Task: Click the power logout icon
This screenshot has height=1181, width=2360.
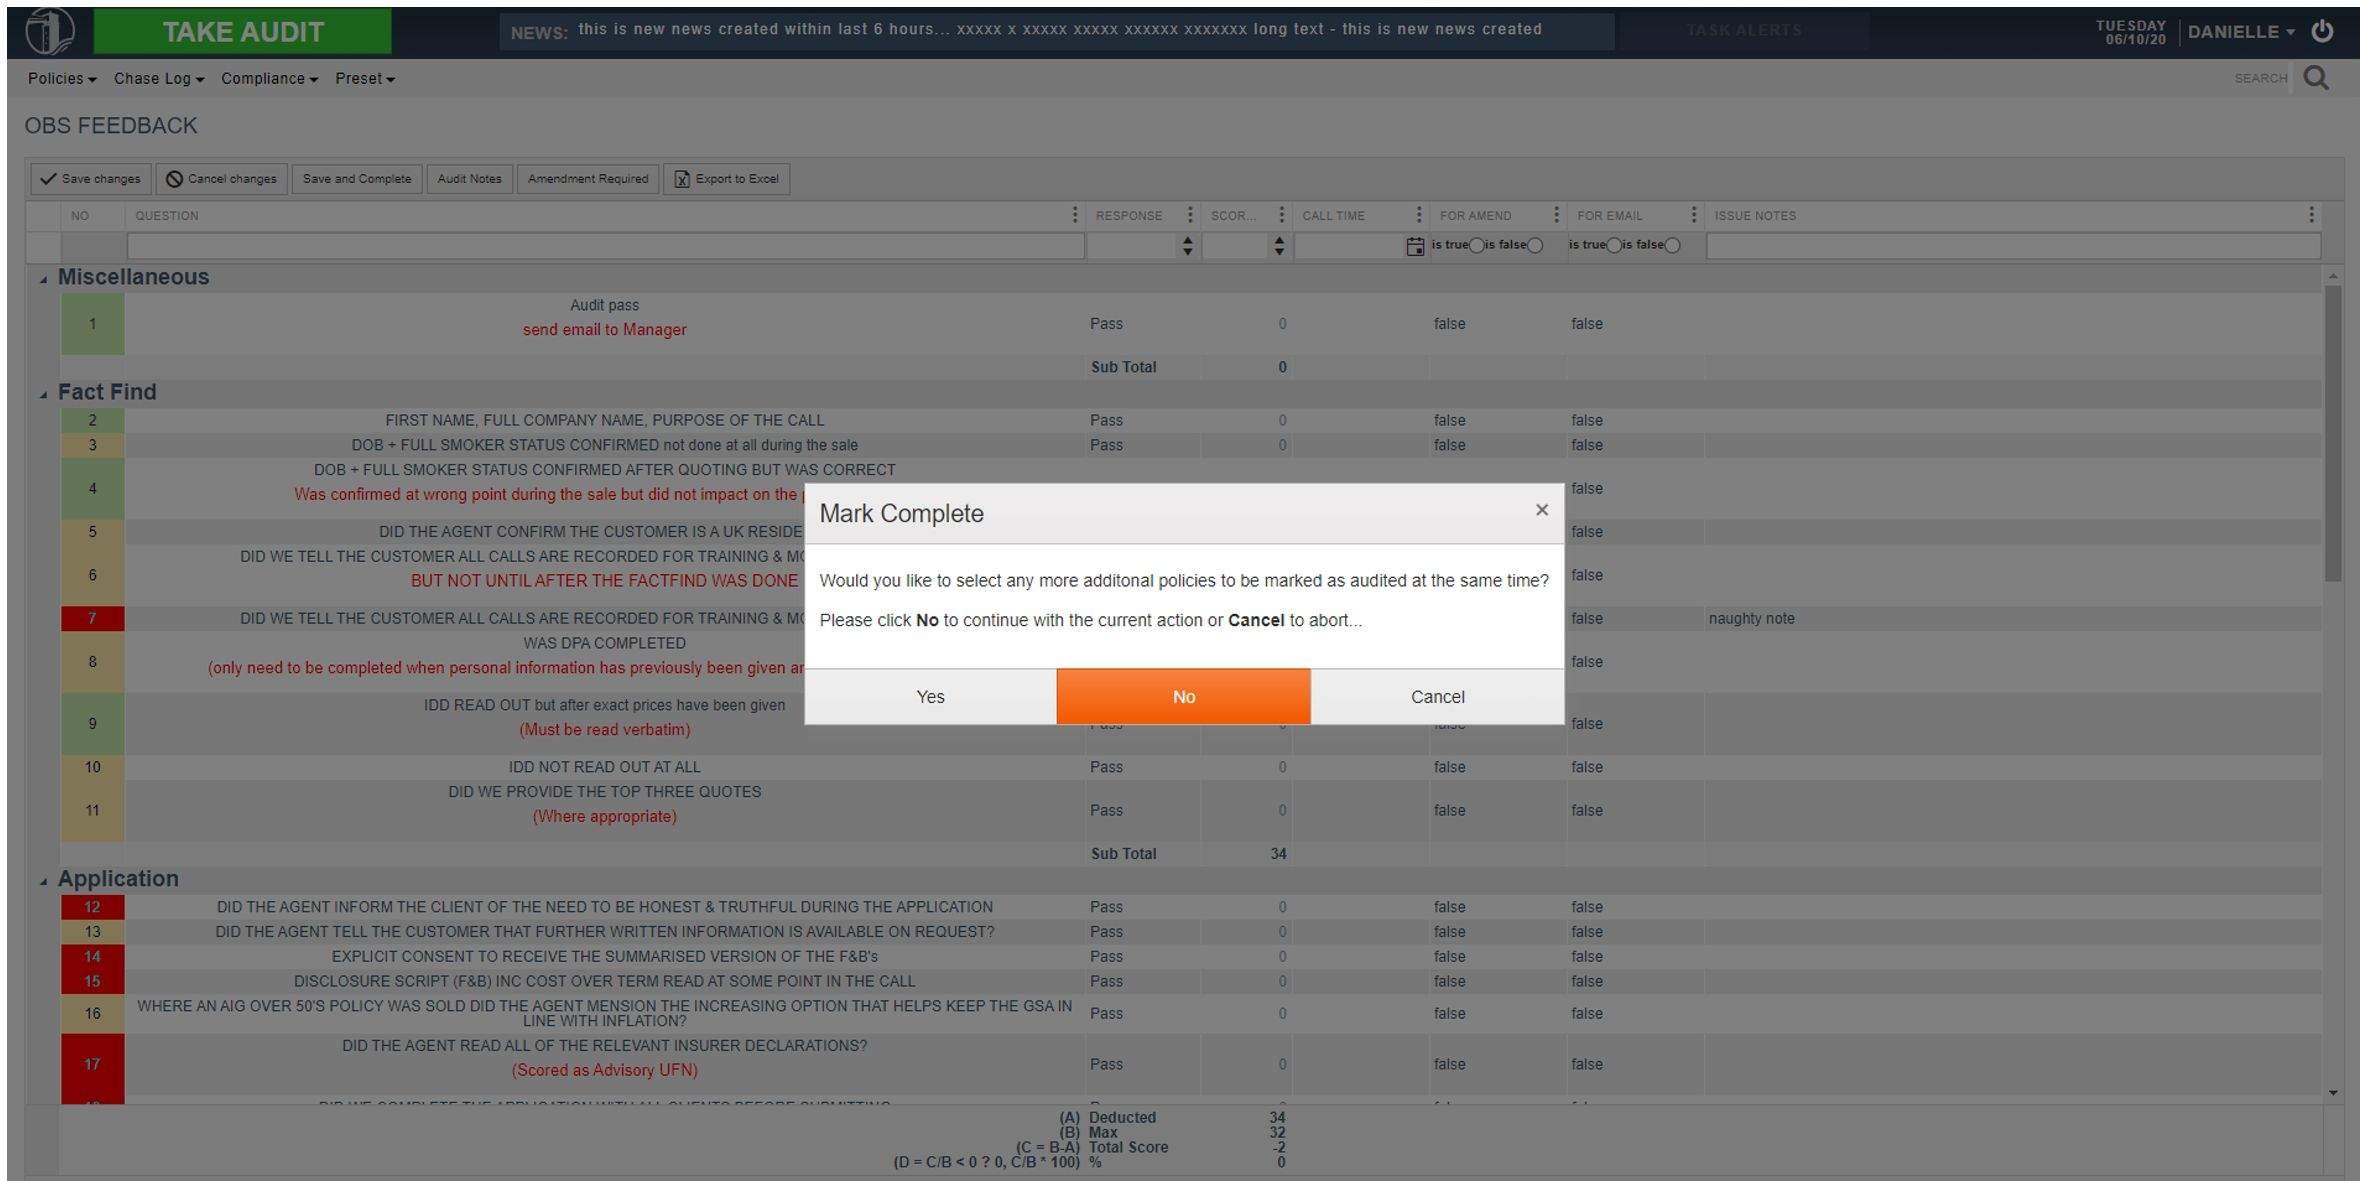Action: click(2322, 31)
